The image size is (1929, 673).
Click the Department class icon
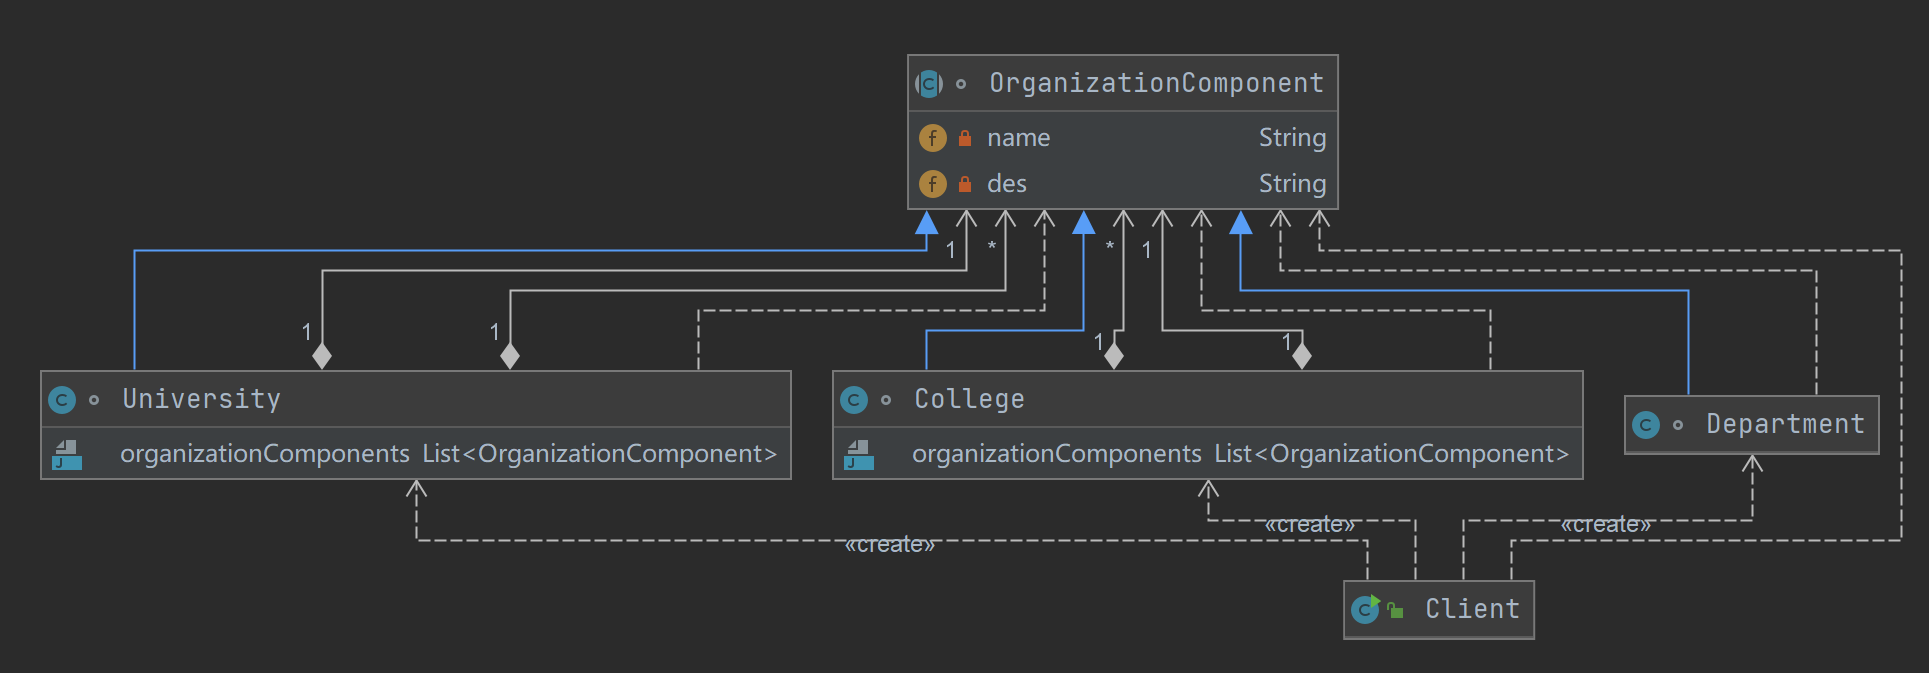[x=1646, y=425]
